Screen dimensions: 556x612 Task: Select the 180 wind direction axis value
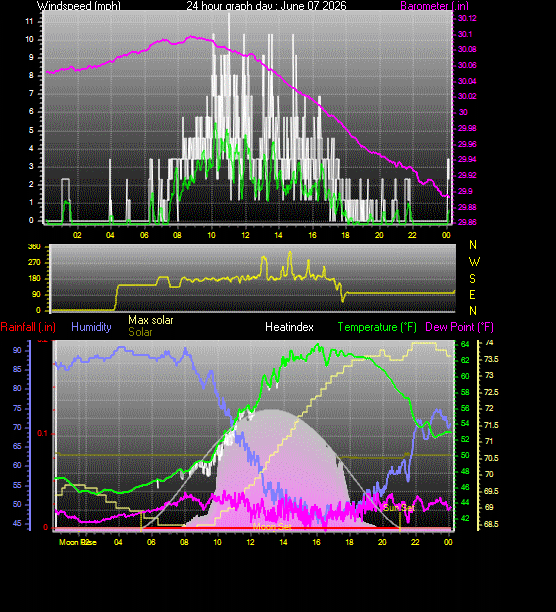[34, 278]
